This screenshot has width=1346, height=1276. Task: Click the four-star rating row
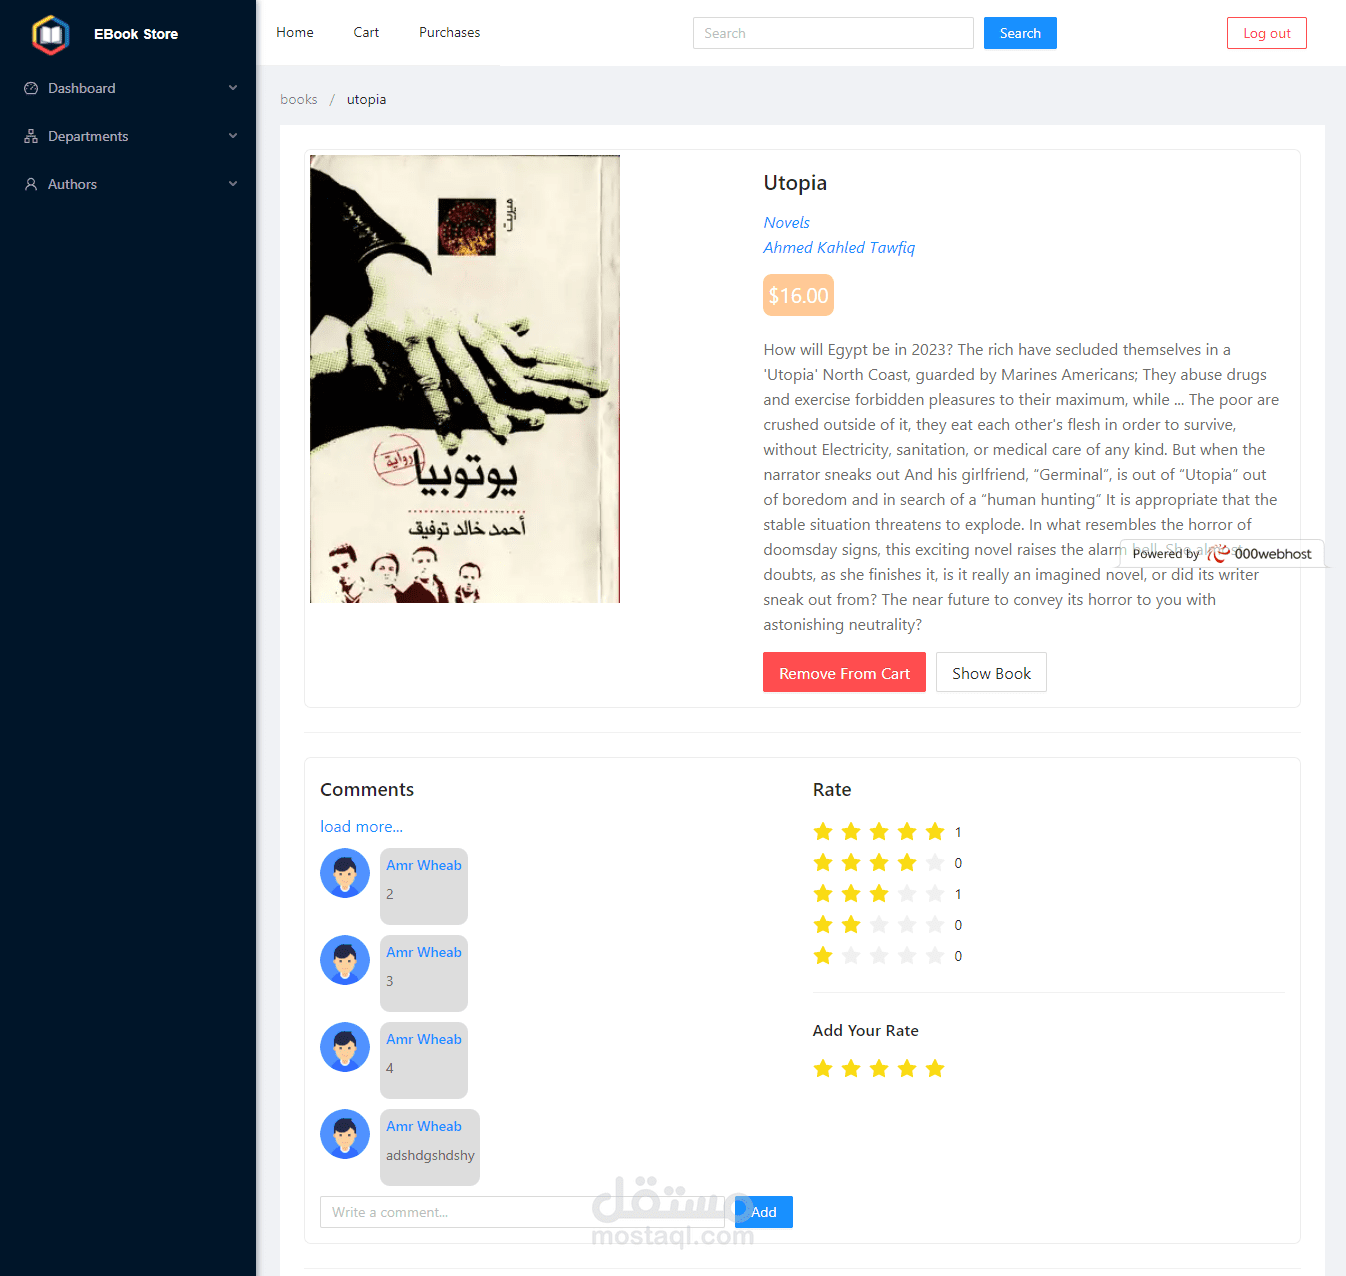888,863
